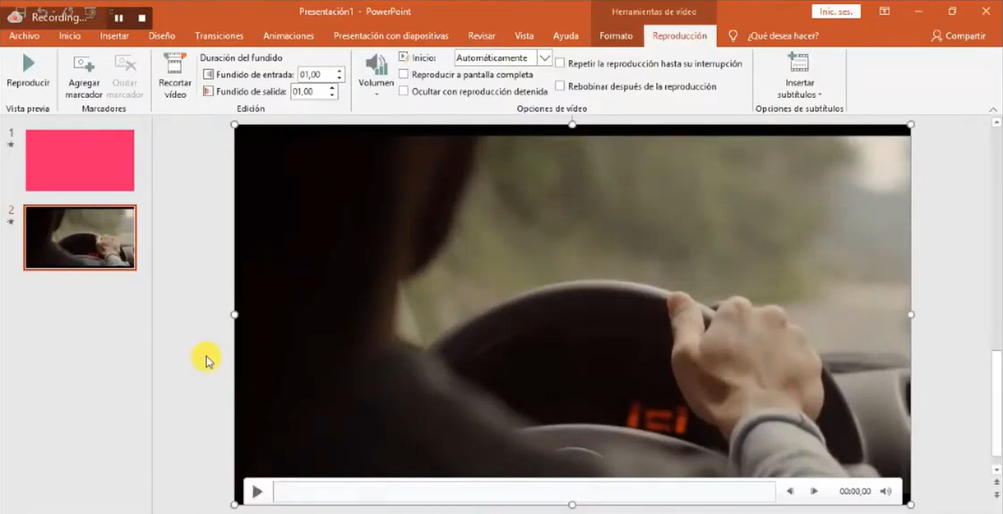Go to previous slide with double-up arrow

996,483
